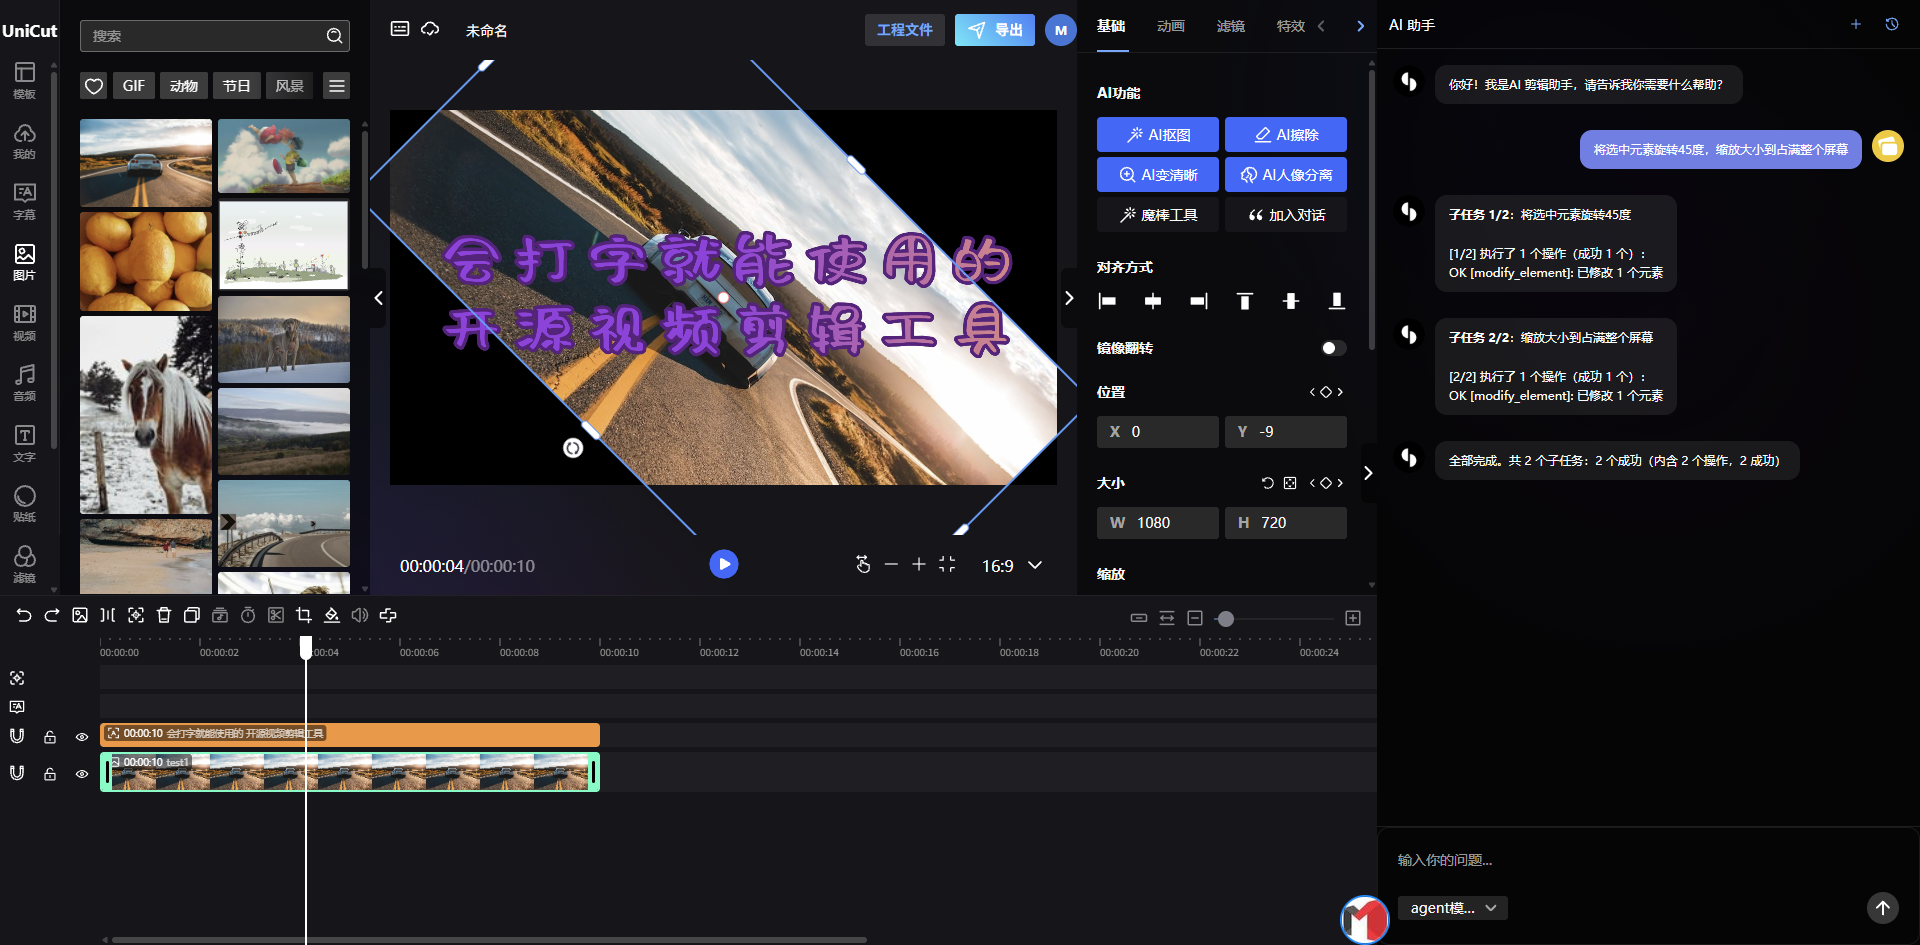Click the 工程文件 project file button
This screenshot has height=945, width=1920.
(x=905, y=30)
